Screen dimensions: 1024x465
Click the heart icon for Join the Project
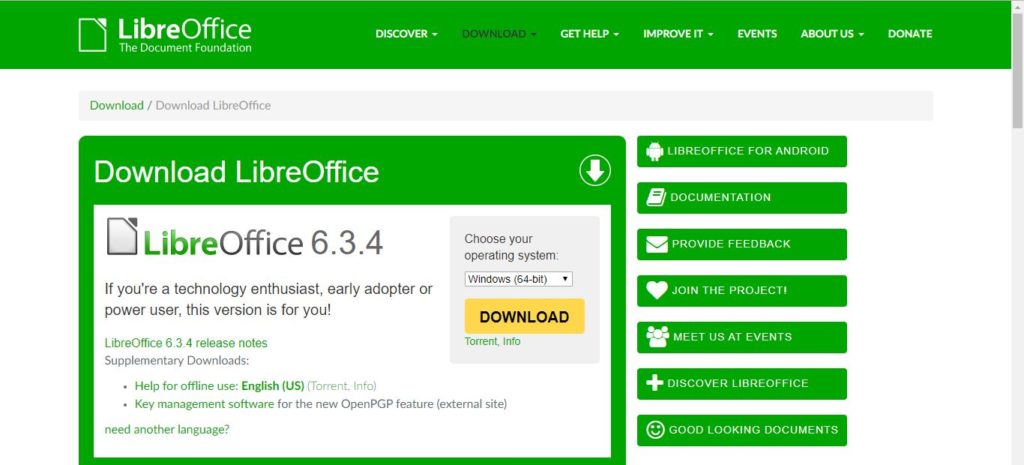point(656,291)
